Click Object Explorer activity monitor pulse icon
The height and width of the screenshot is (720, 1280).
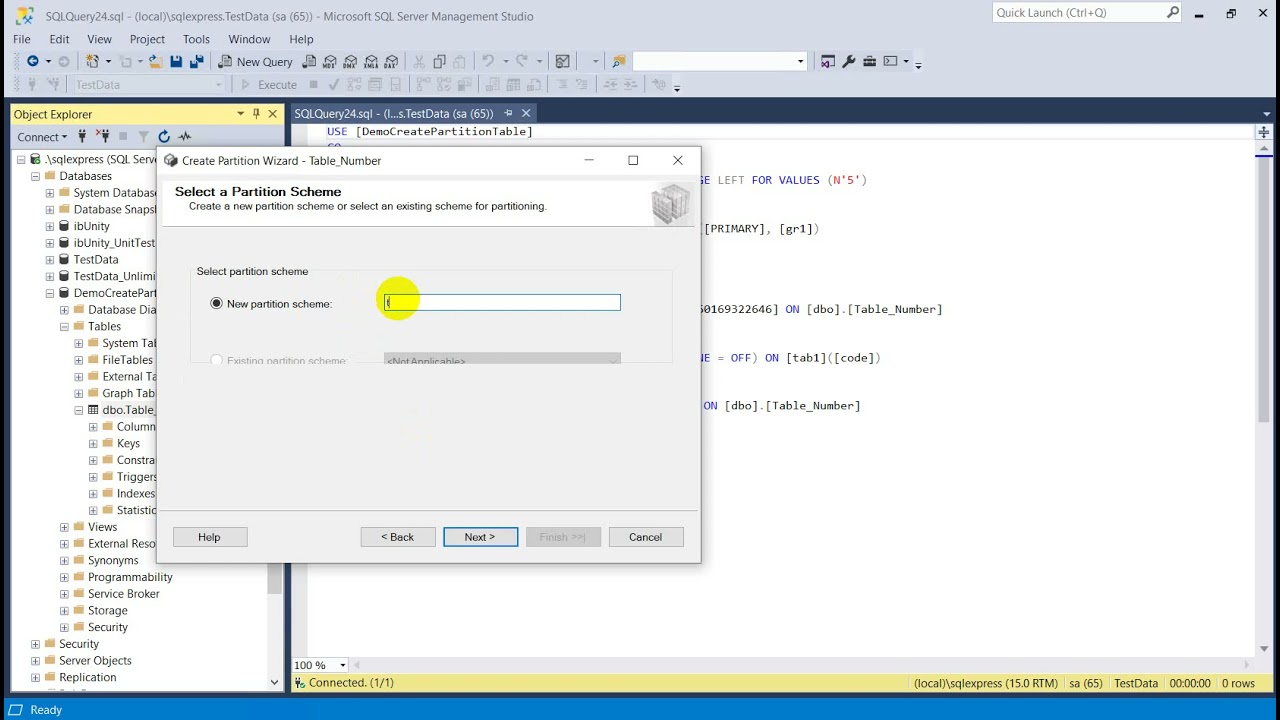pos(185,136)
